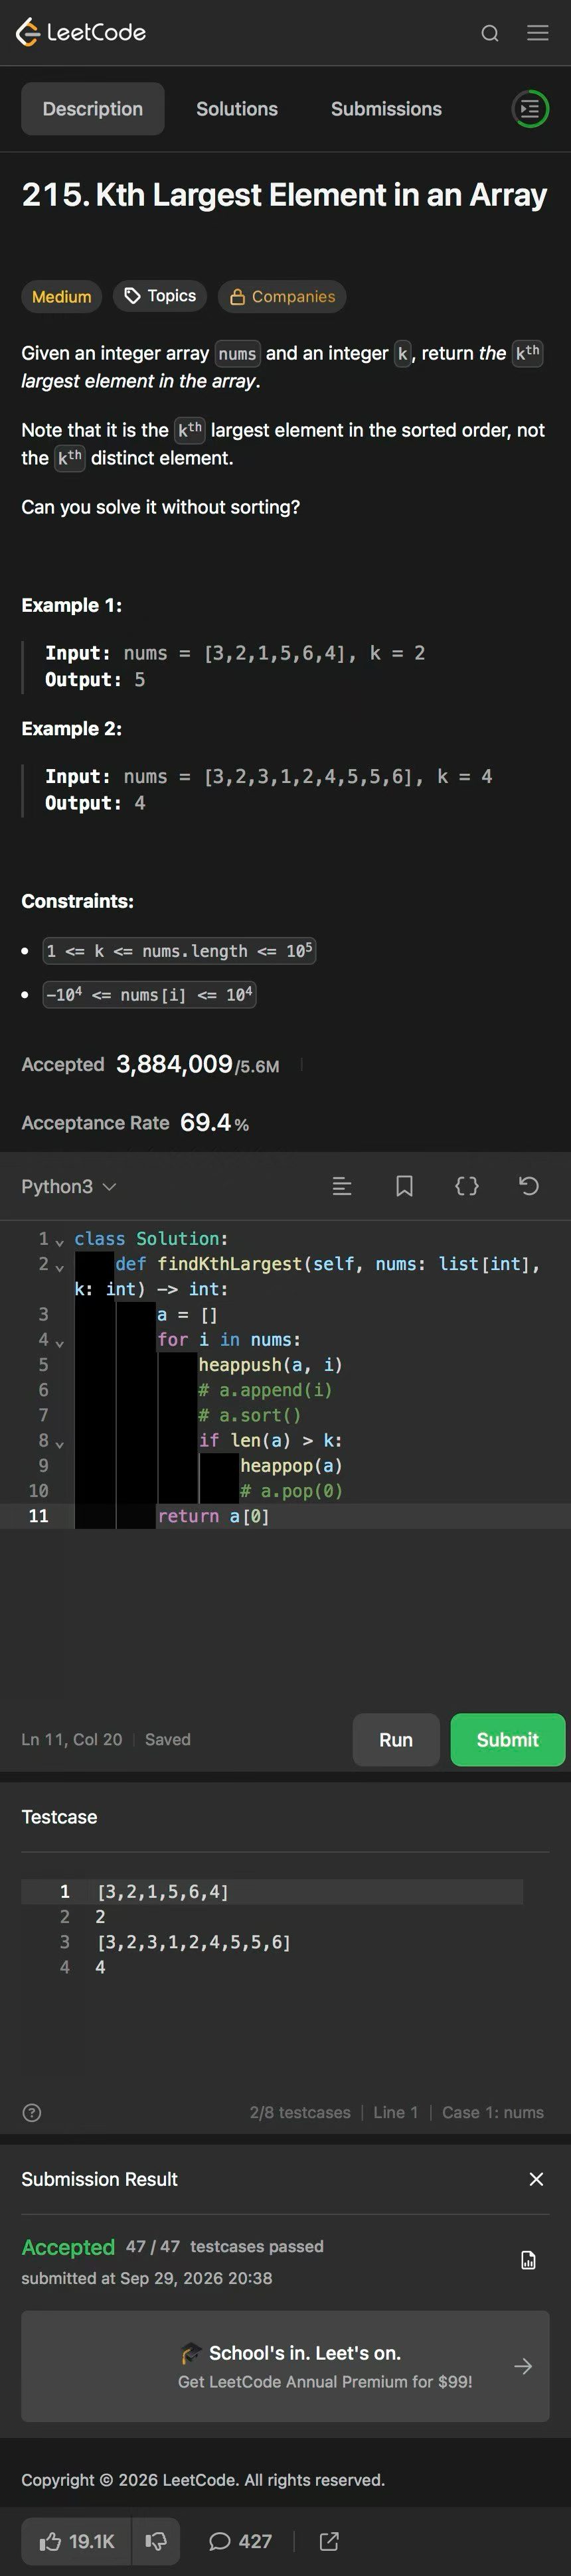Viewport: 571px width, 2576px height.
Task: Close the Submission Result panel
Action: point(537,2179)
